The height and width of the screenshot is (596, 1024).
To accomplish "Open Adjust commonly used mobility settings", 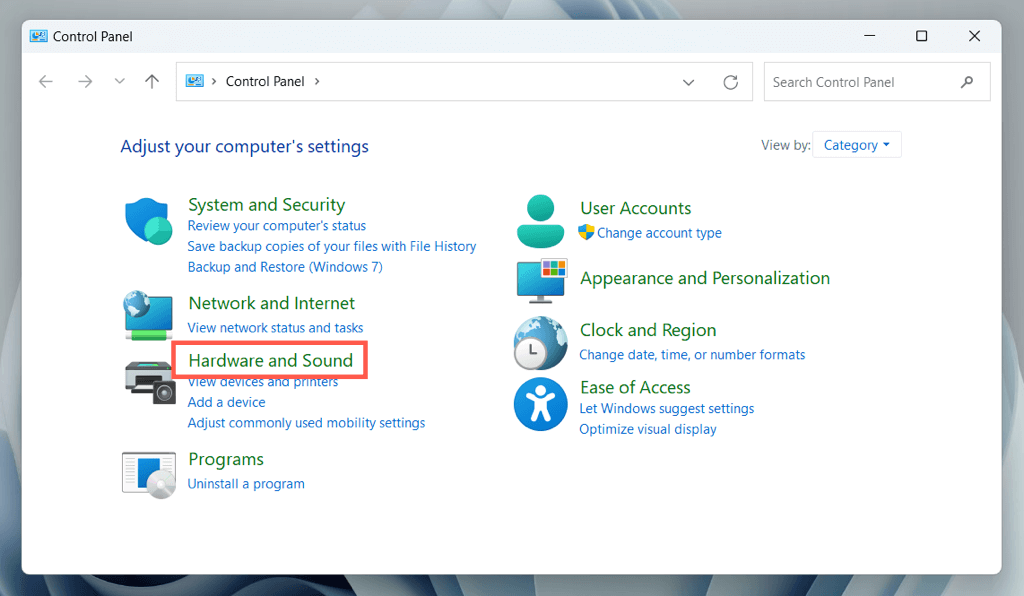I will [x=306, y=423].
